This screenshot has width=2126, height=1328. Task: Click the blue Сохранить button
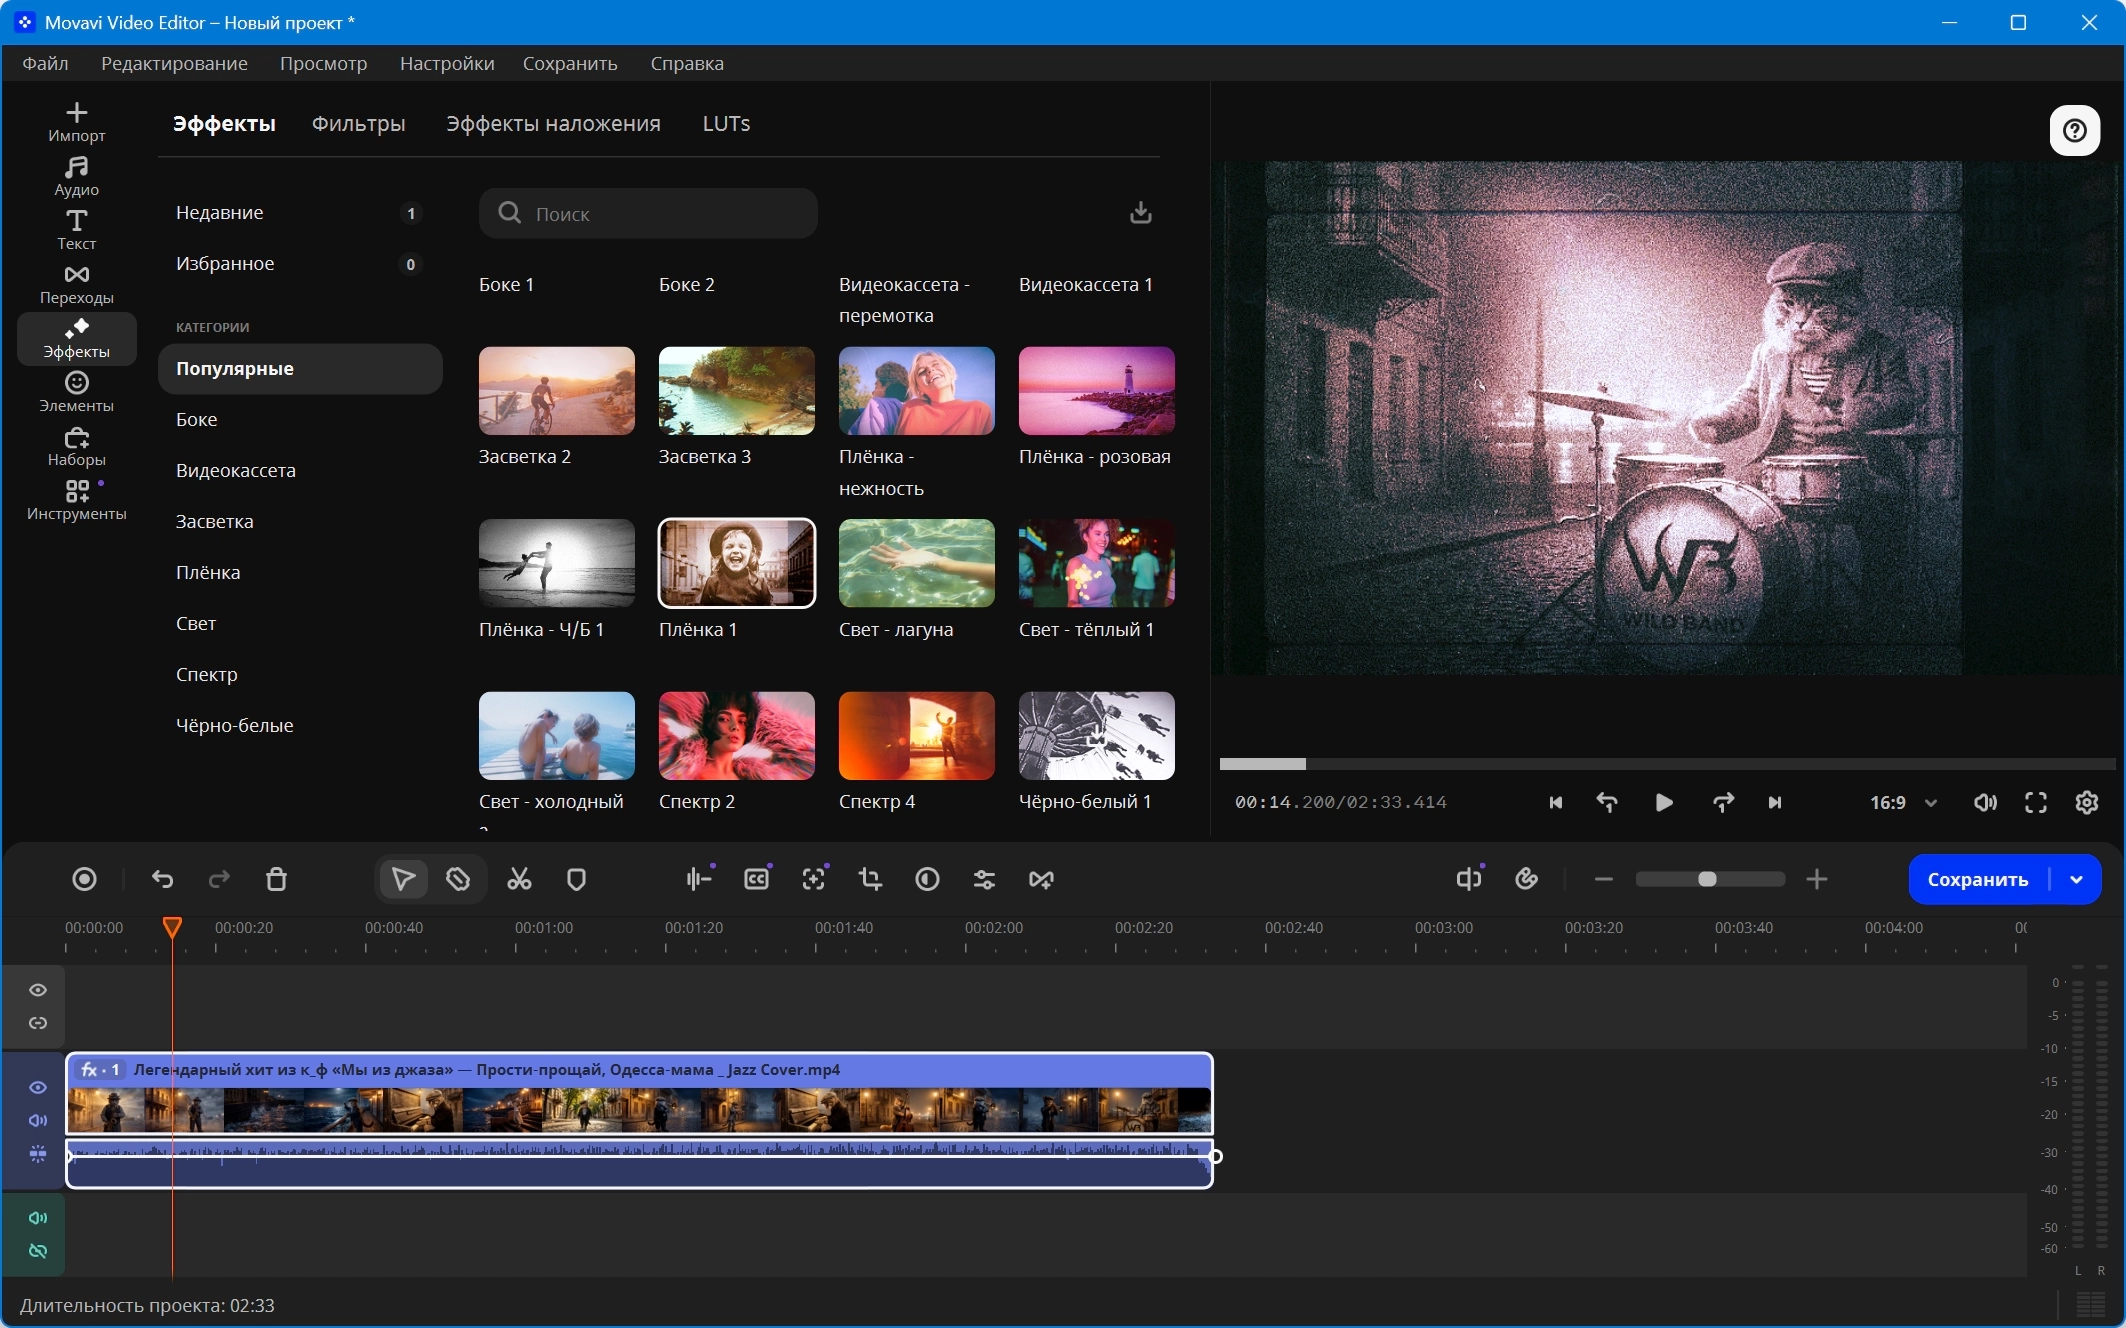(x=1977, y=879)
